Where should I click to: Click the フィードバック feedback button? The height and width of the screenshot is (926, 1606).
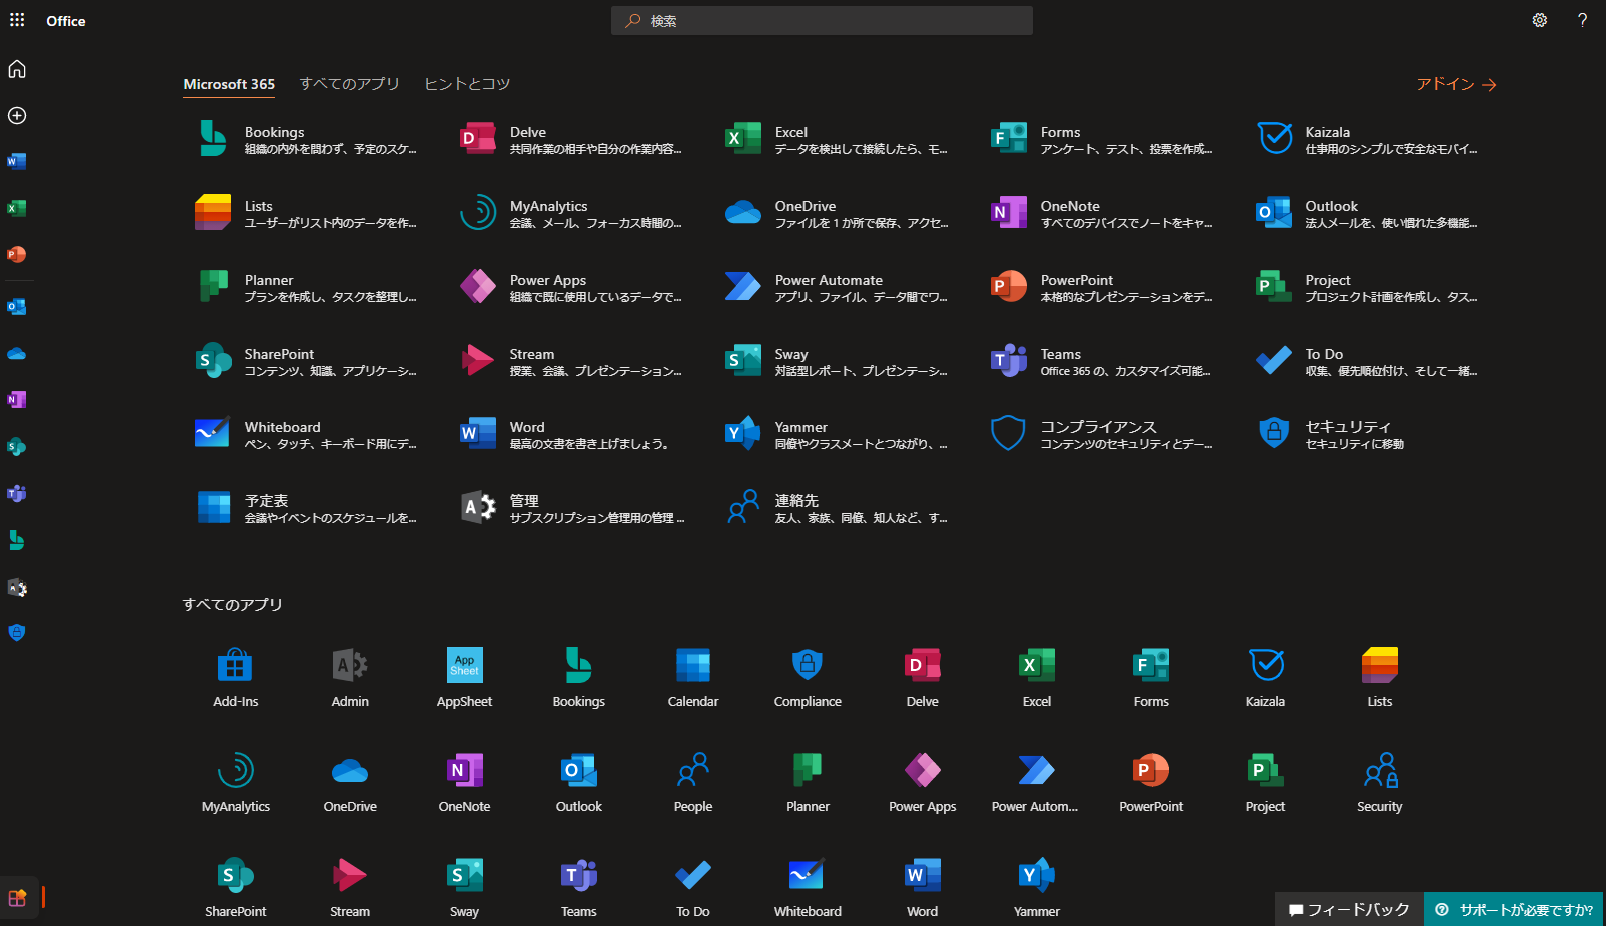click(x=1349, y=909)
